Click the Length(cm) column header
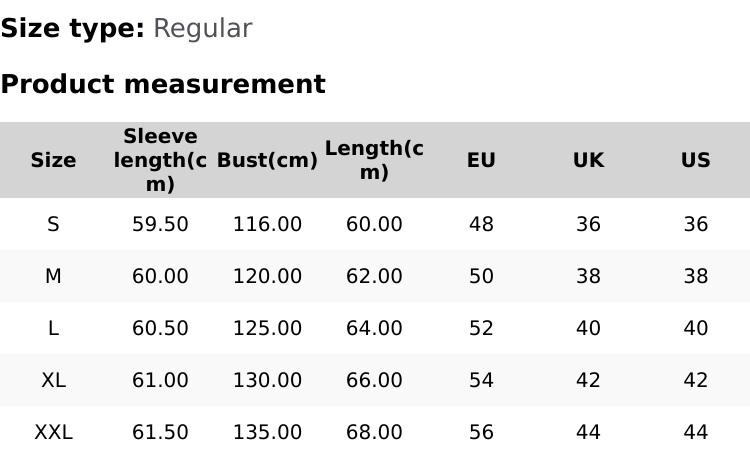750x458 pixels. 374,160
